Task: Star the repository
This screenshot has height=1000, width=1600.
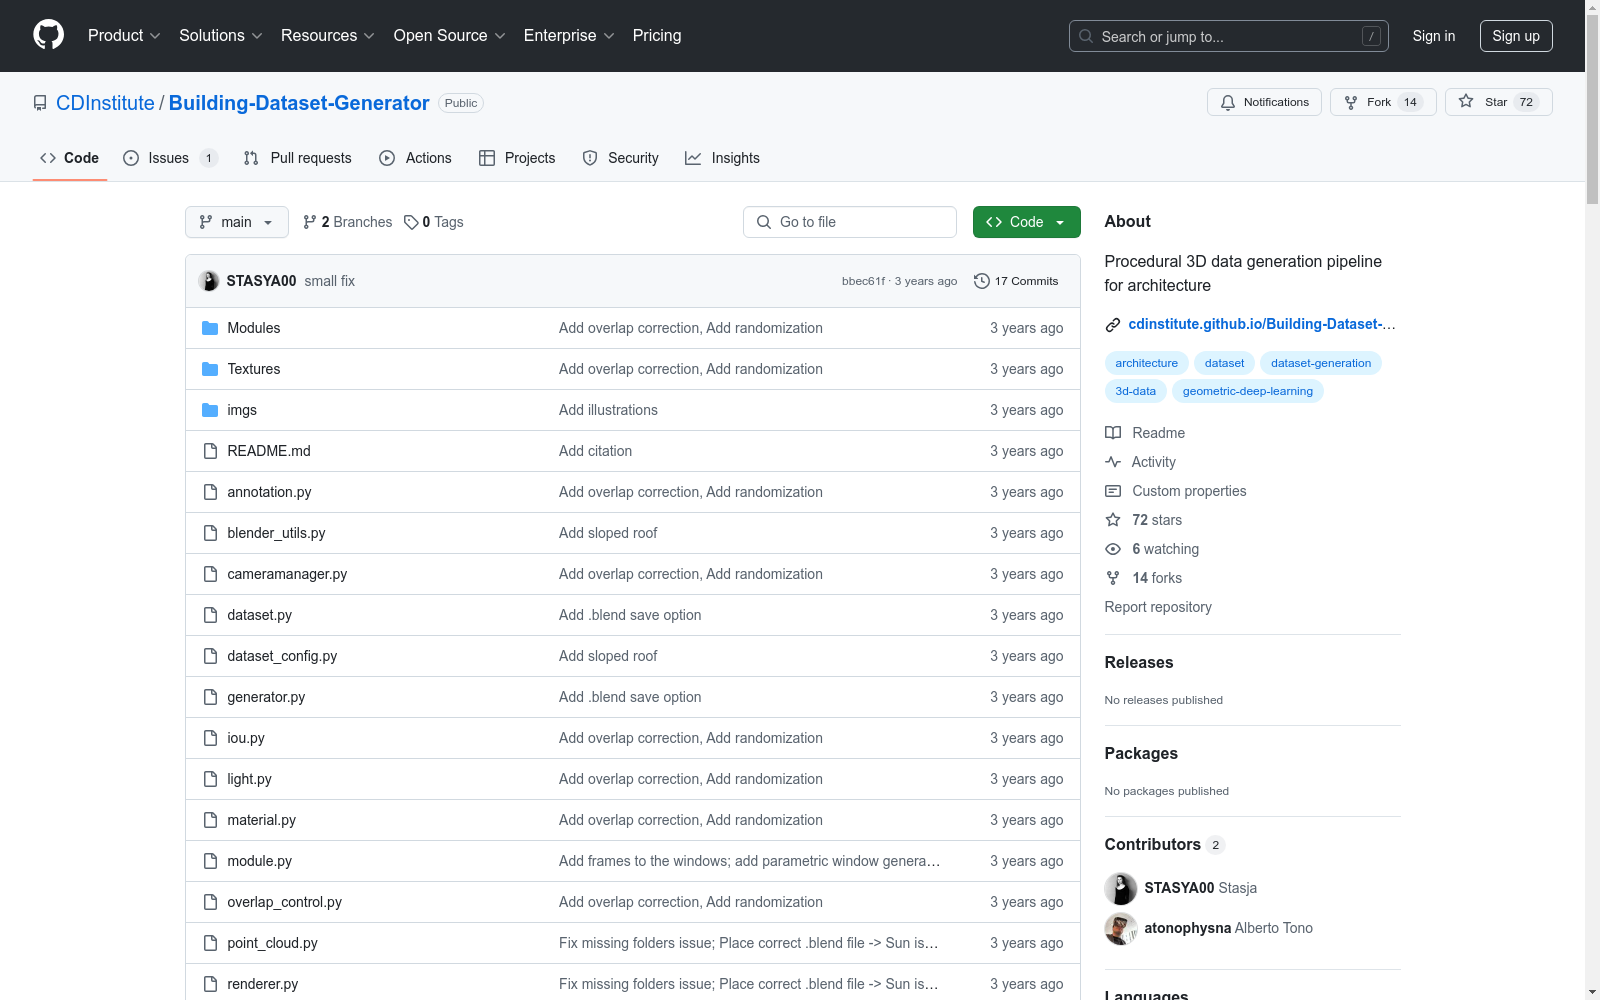Action: coord(1498,102)
